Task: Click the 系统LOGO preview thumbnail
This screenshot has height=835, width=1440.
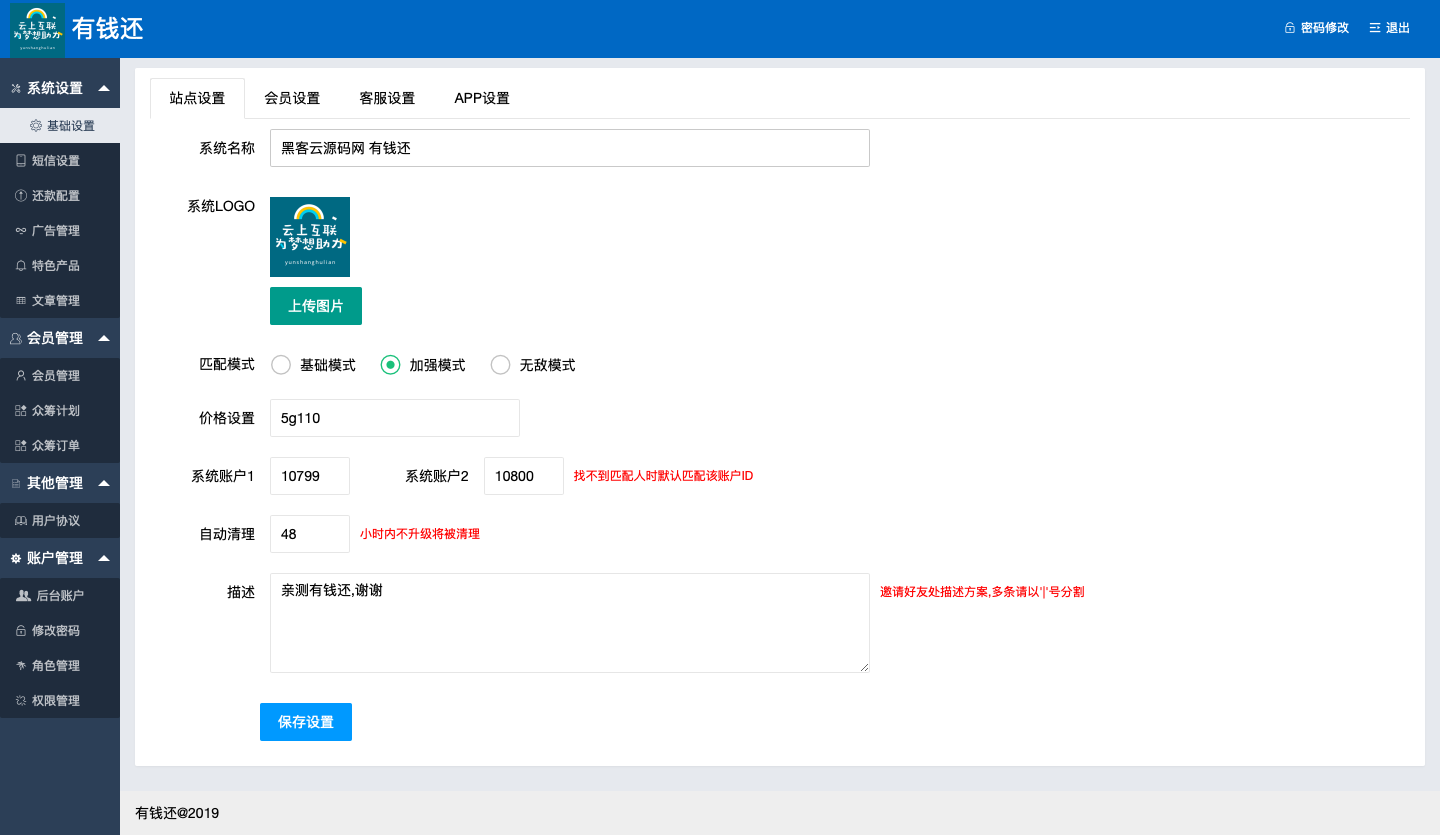Action: (310, 237)
